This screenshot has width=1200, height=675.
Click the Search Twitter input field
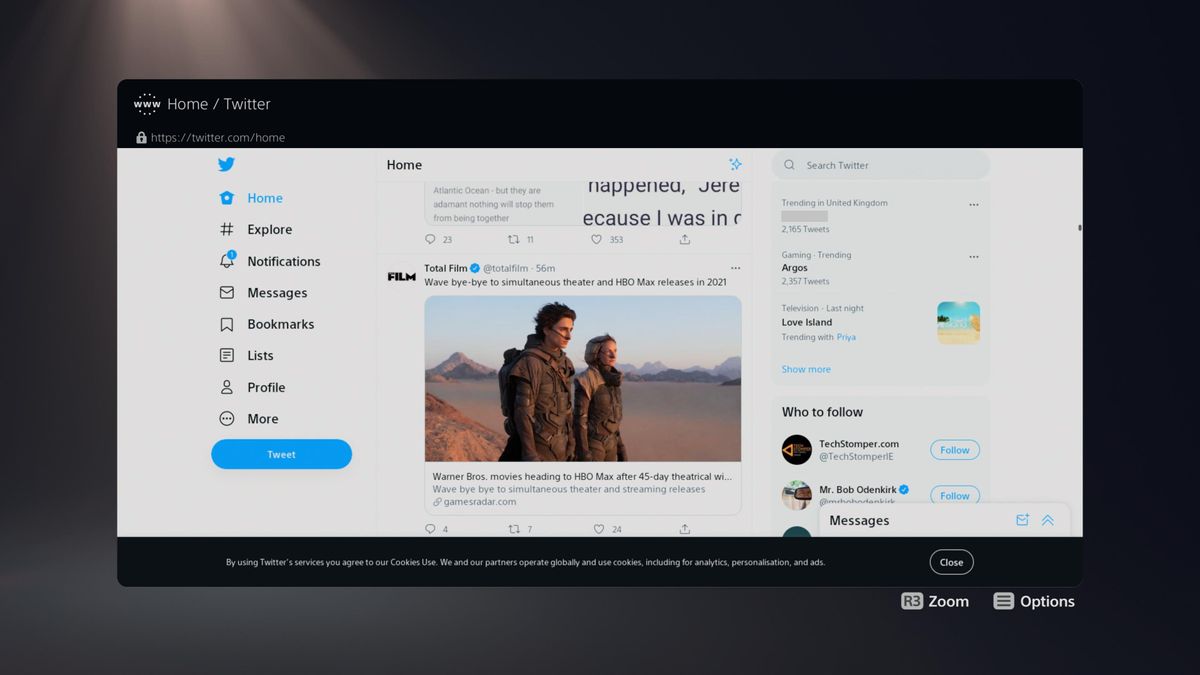click(880, 164)
